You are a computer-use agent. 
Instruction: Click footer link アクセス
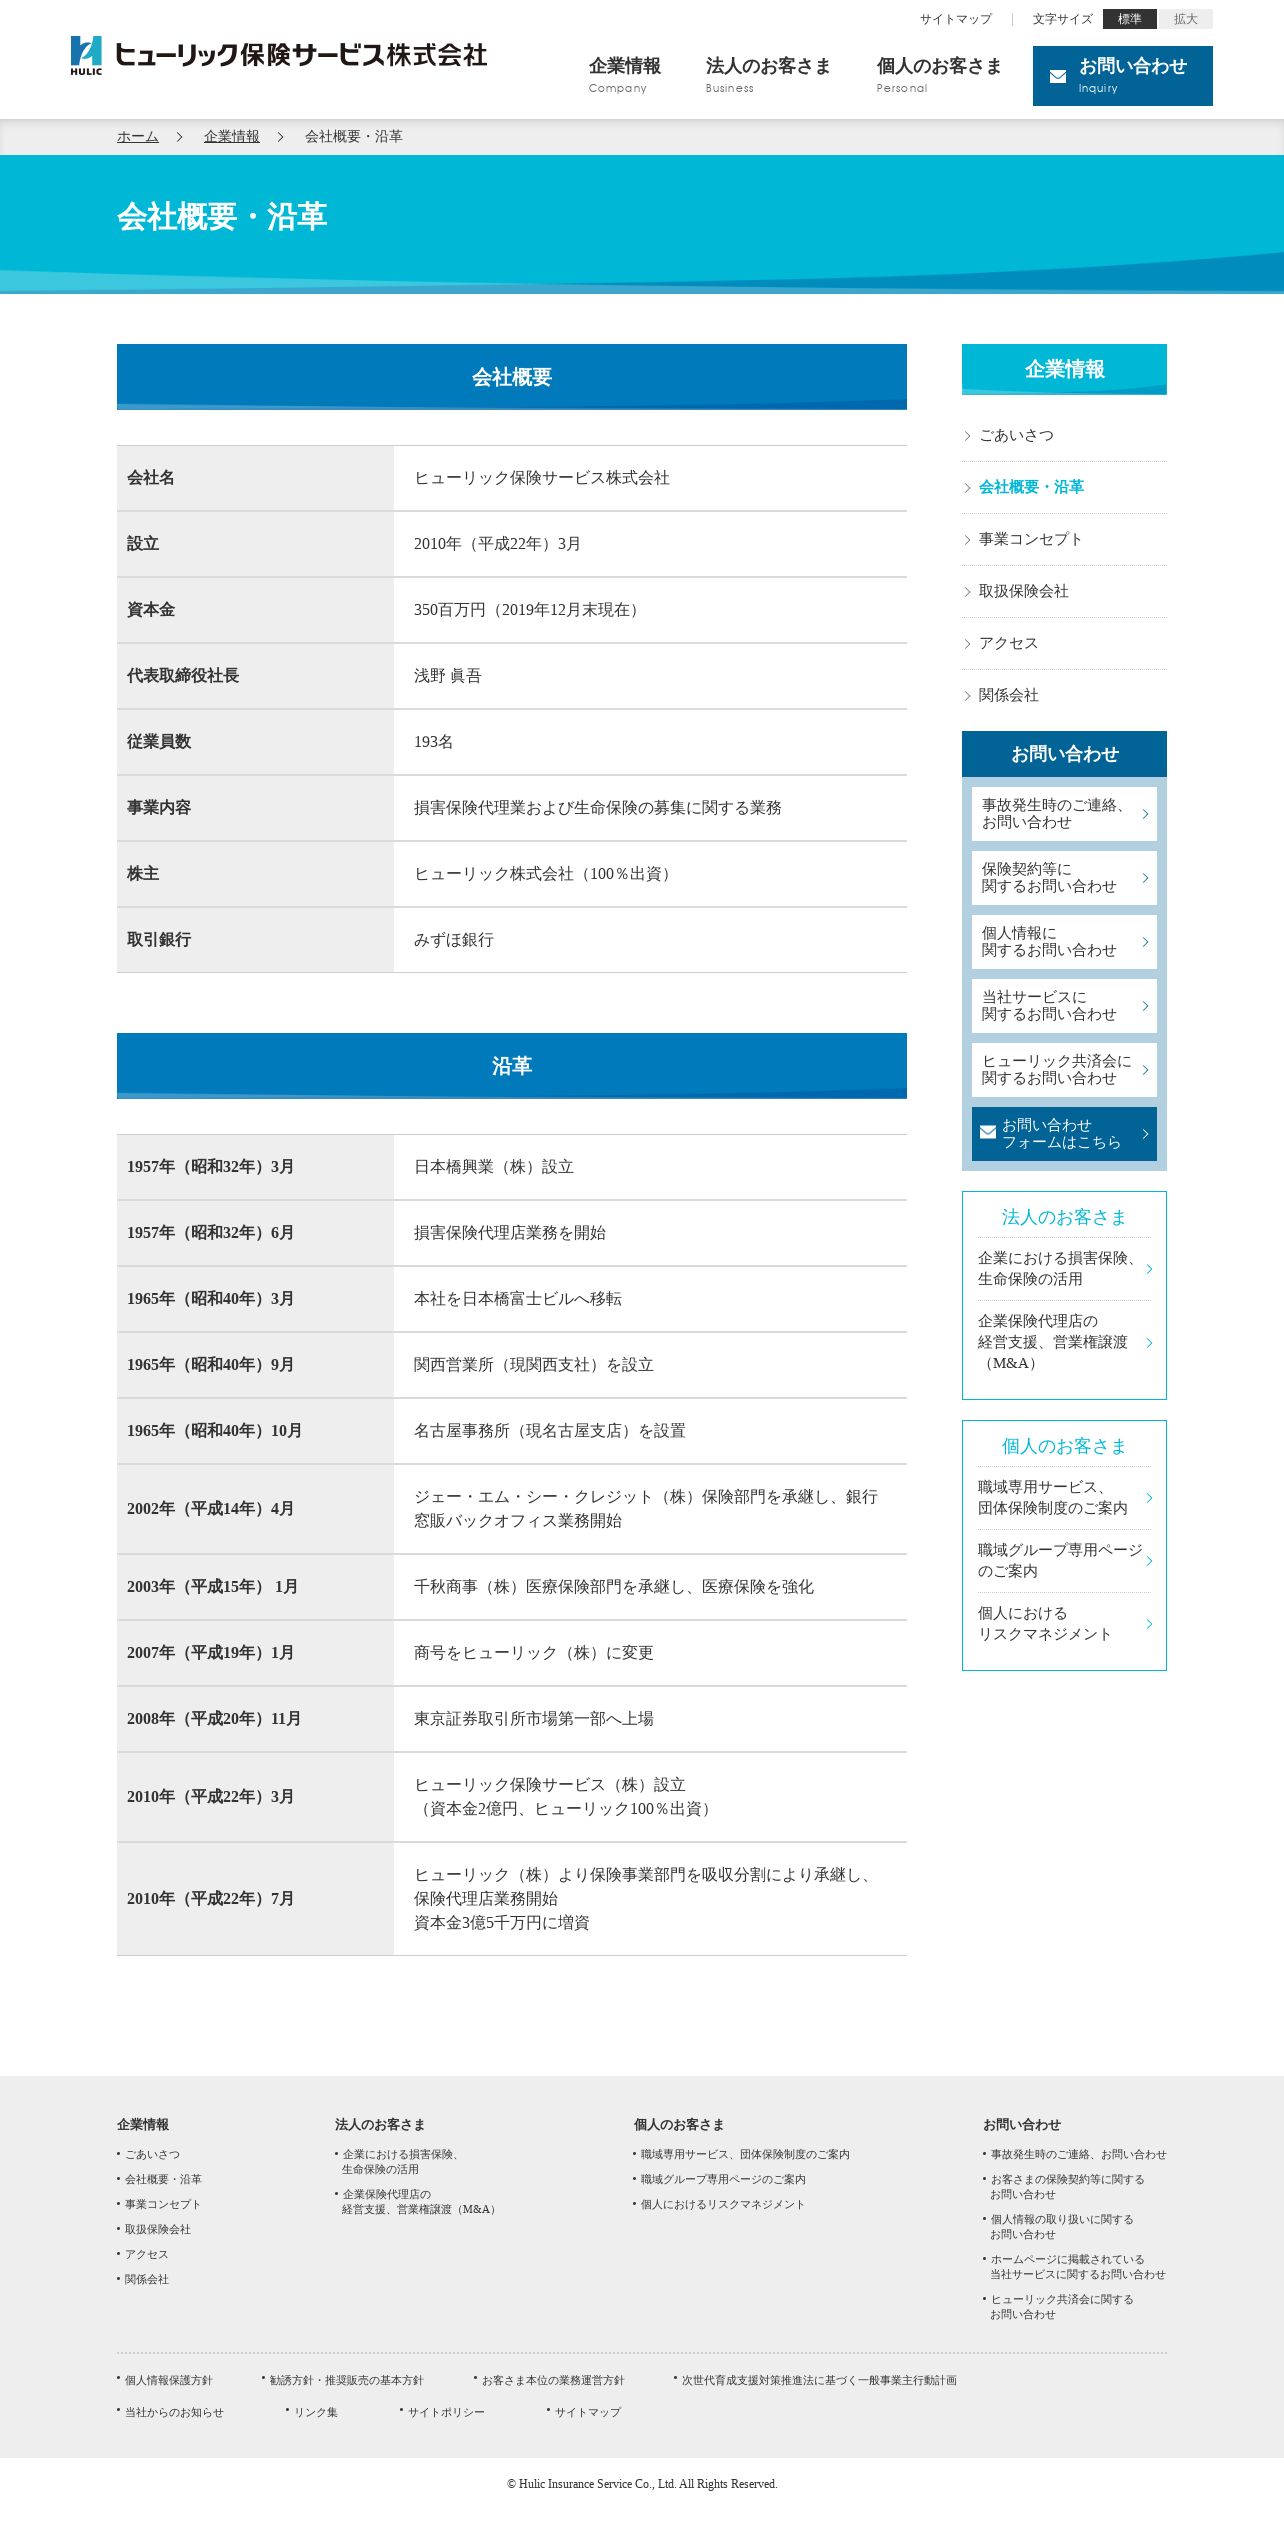(146, 2255)
